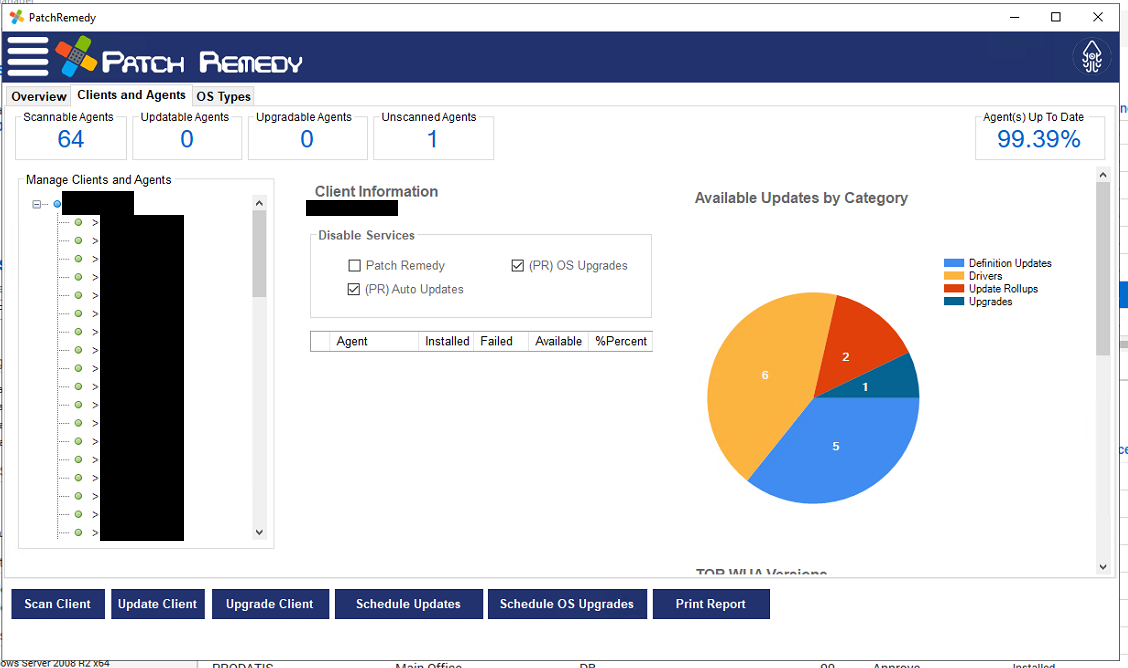Image resolution: width=1128 pixels, height=668 pixels.
Task: Sort the table by %Percent column
Action: 620,342
